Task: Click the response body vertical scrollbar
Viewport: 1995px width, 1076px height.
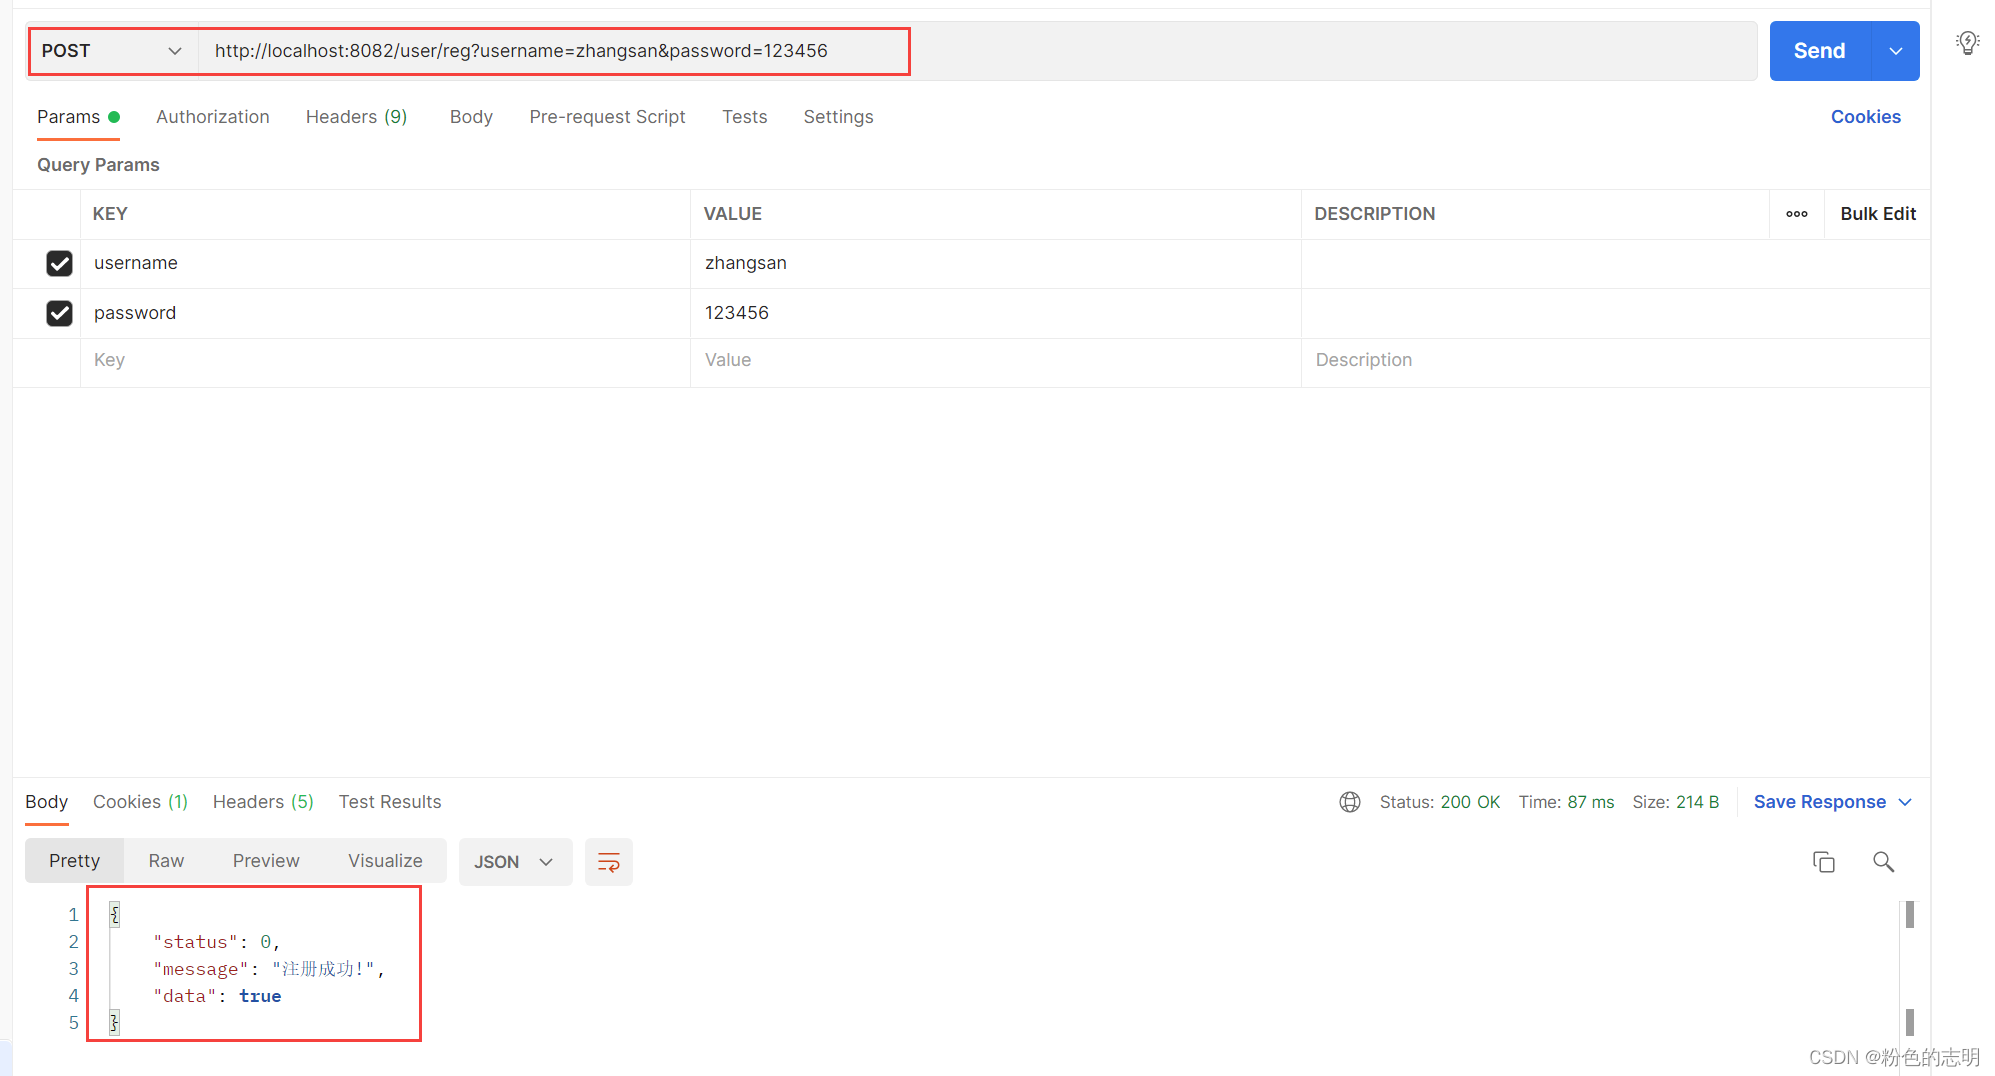Action: pyautogui.click(x=1909, y=968)
